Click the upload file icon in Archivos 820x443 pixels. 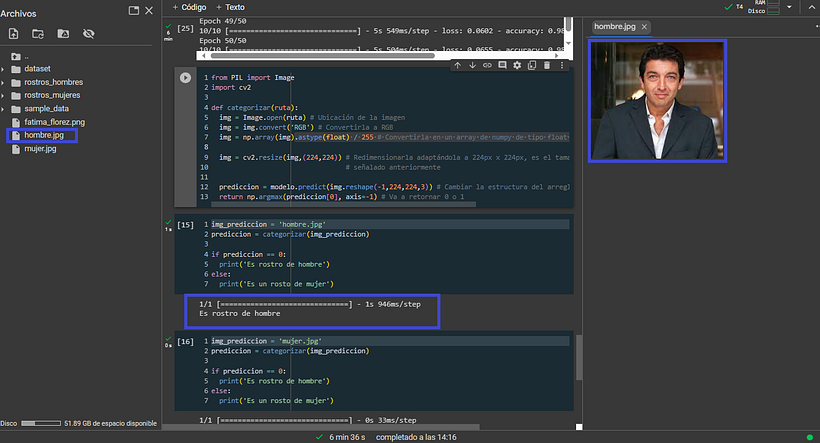(x=13, y=33)
